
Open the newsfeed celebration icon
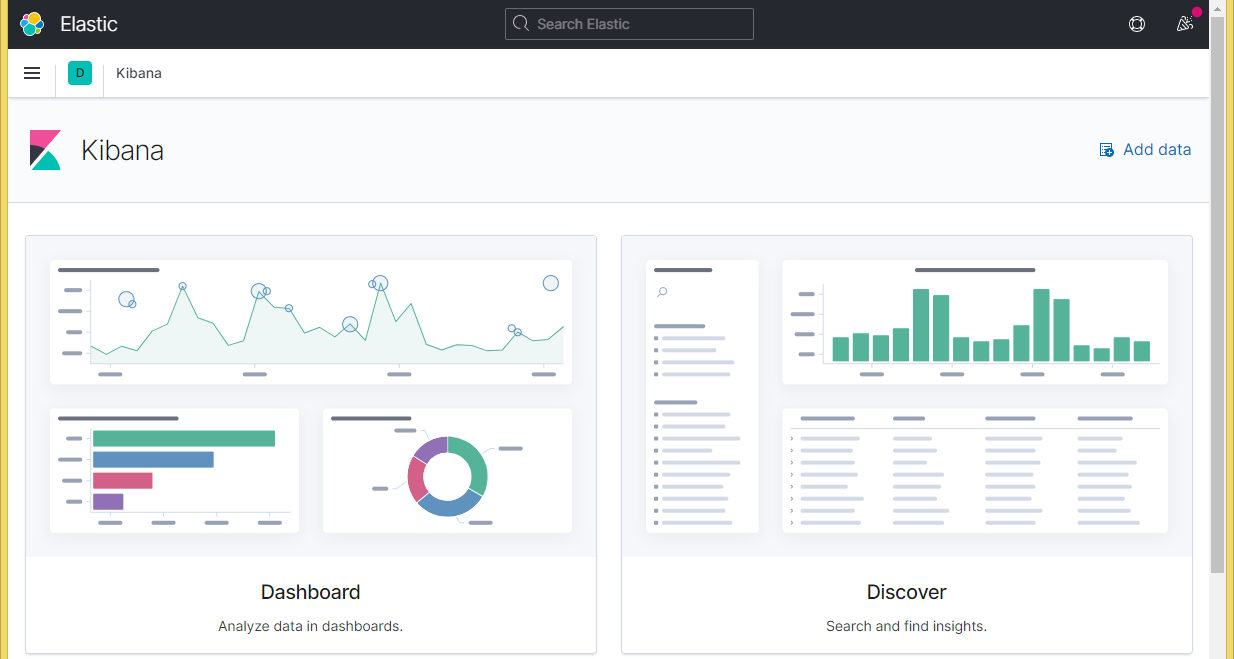[1185, 24]
